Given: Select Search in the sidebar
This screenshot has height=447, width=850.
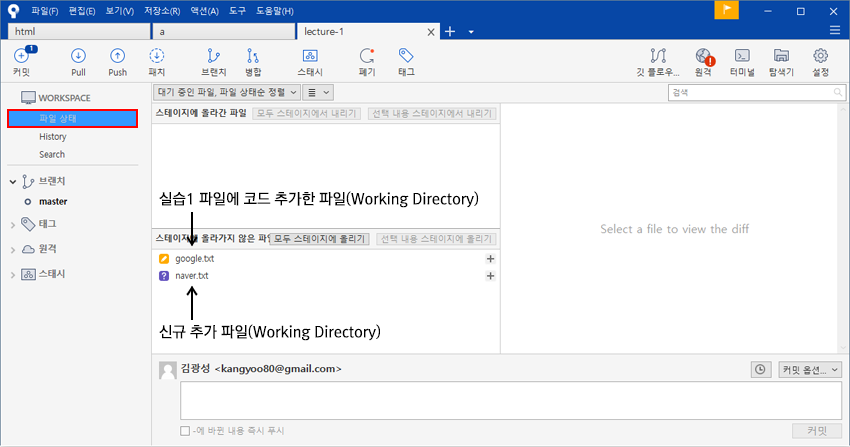Looking at the screenshot, I should pos(52,154).
